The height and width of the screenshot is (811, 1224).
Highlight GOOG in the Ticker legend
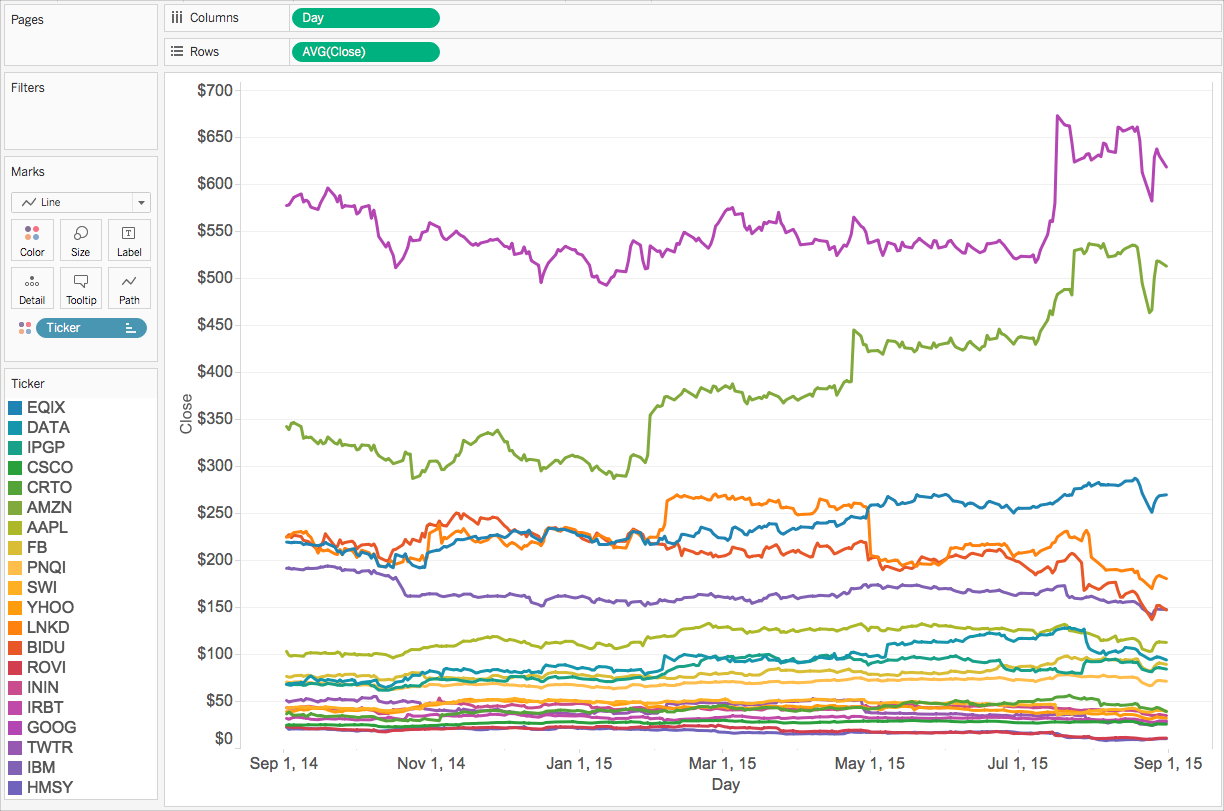point(51,728)
